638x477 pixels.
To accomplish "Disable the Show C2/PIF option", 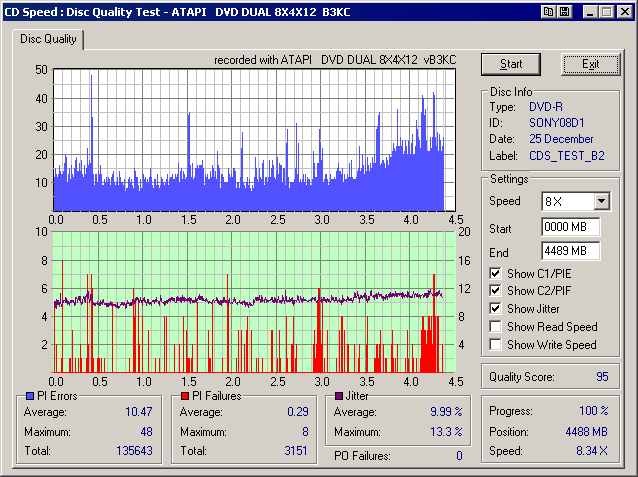I will 497,291.
